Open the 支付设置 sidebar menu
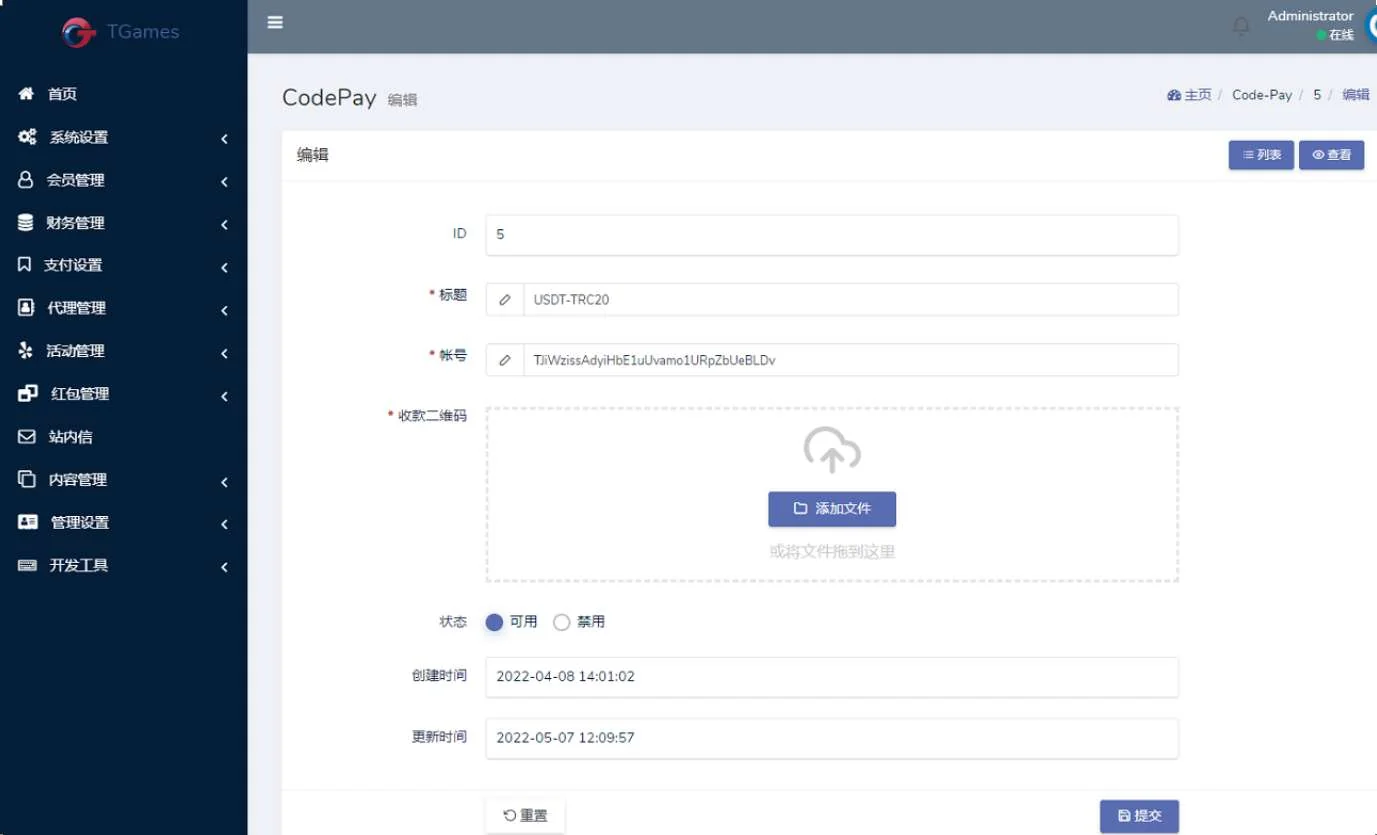 click(73, 265)
